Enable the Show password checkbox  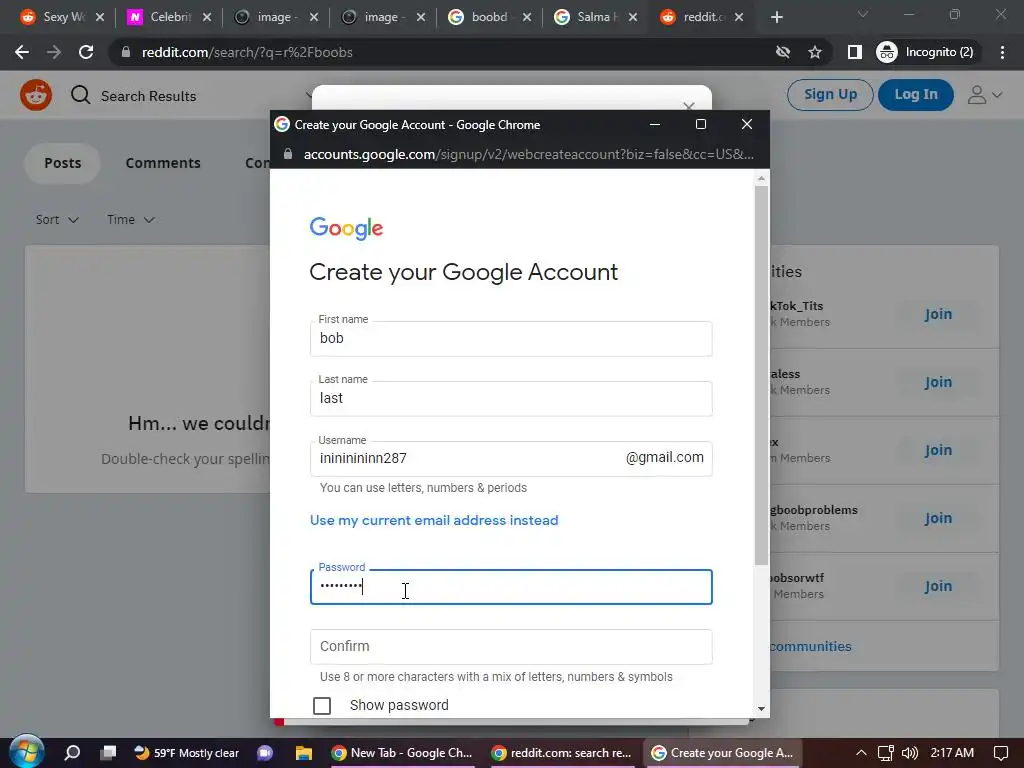[x=322, y=705]
